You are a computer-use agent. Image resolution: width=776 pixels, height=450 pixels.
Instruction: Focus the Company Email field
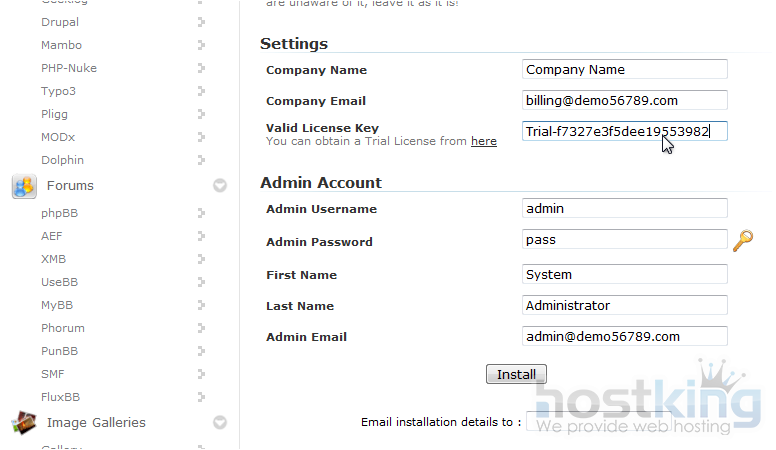(x=625, y=100)
